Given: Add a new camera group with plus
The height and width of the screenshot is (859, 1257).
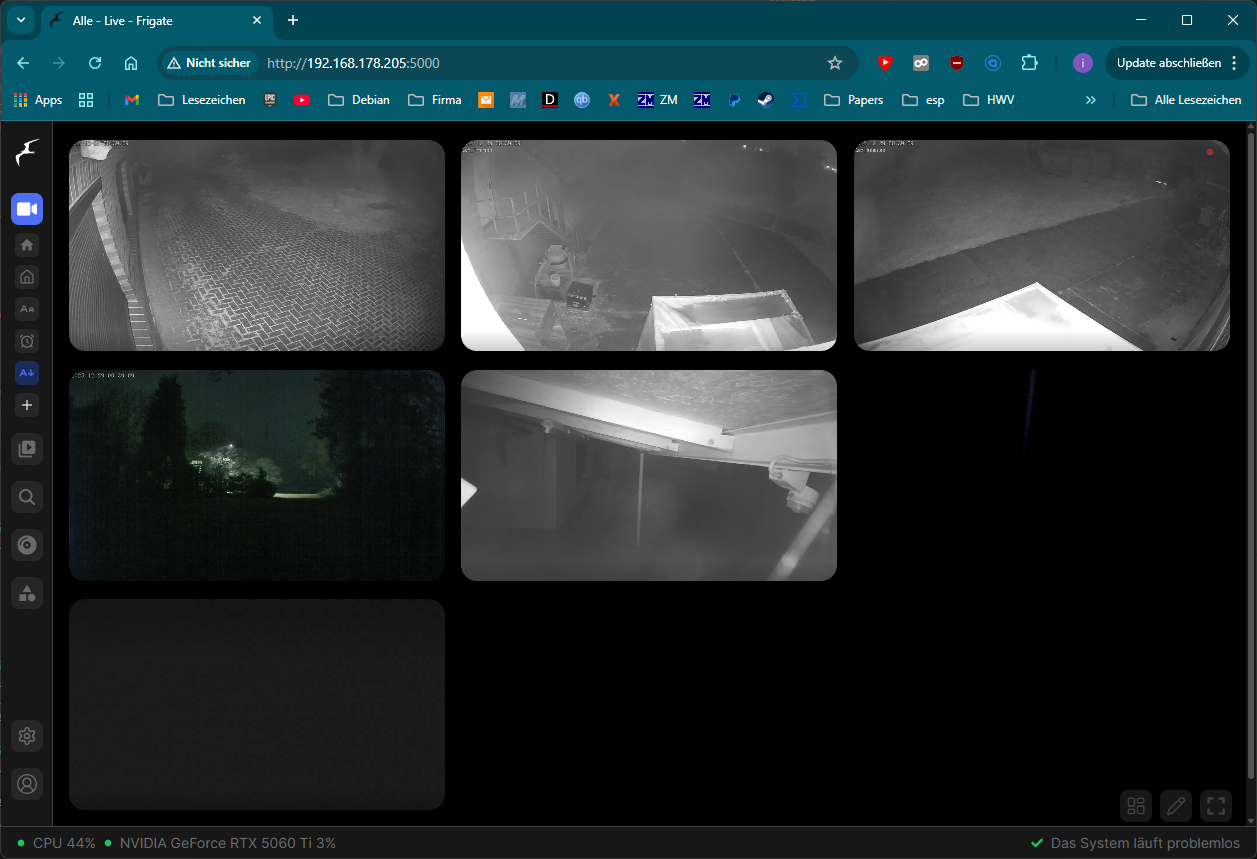Looking at the screenshot, I should click(x=27, y=405).
